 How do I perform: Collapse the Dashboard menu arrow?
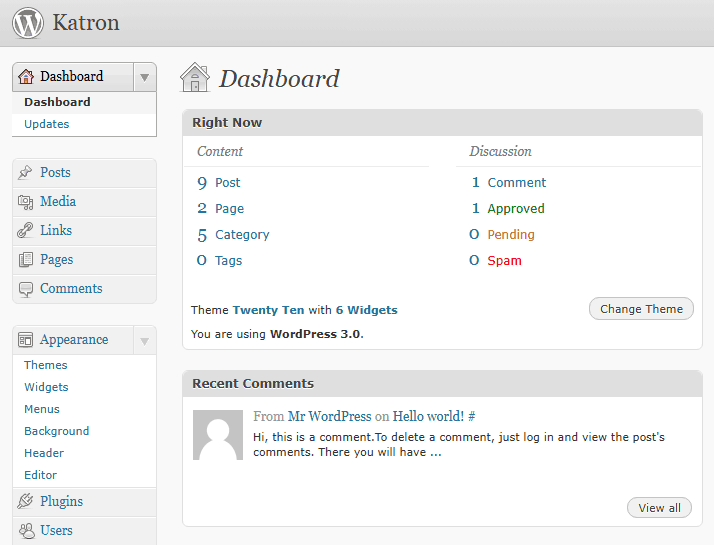click(x=145, y=77)
